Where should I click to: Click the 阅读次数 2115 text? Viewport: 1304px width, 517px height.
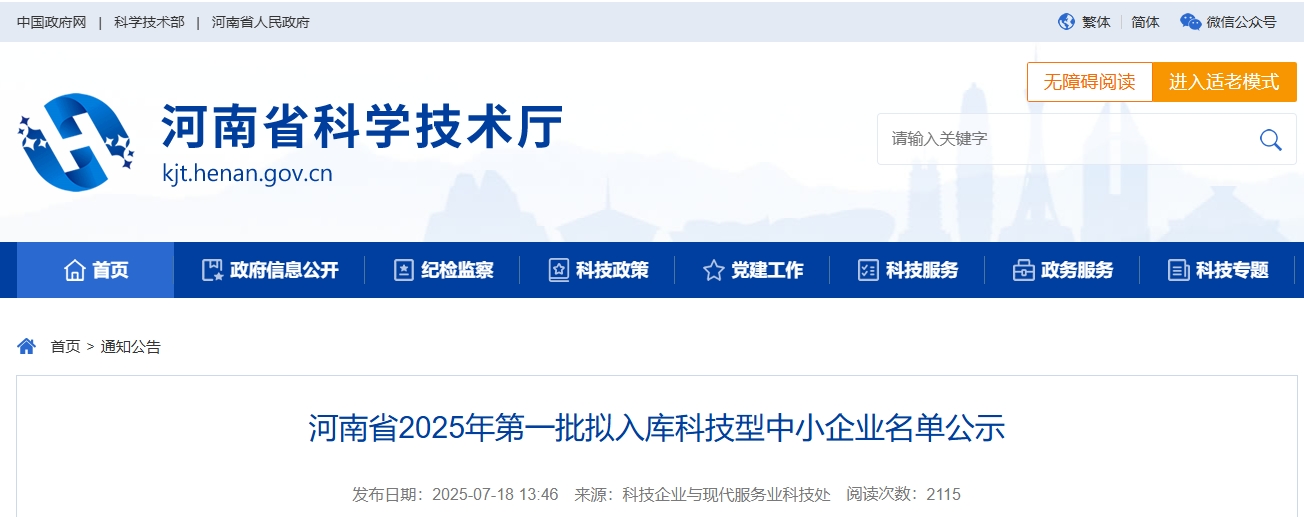click(x=903, y=494)
